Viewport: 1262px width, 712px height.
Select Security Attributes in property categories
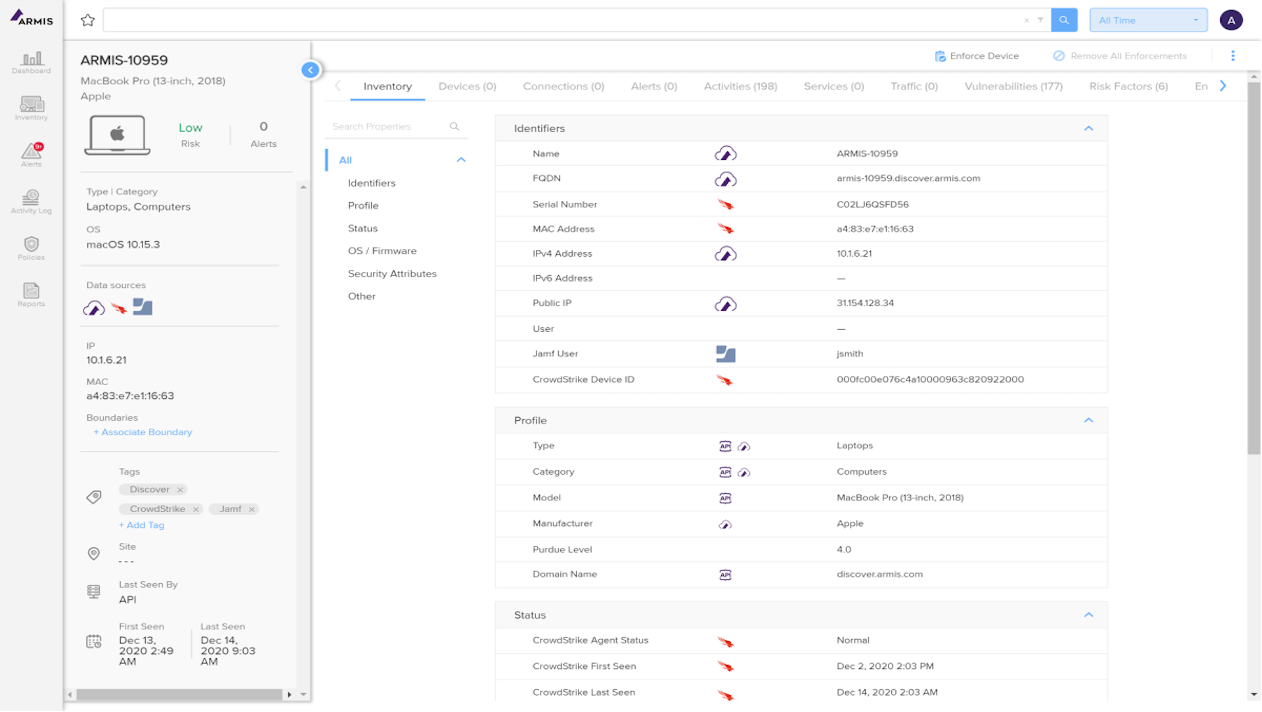(x=392, y=273)
